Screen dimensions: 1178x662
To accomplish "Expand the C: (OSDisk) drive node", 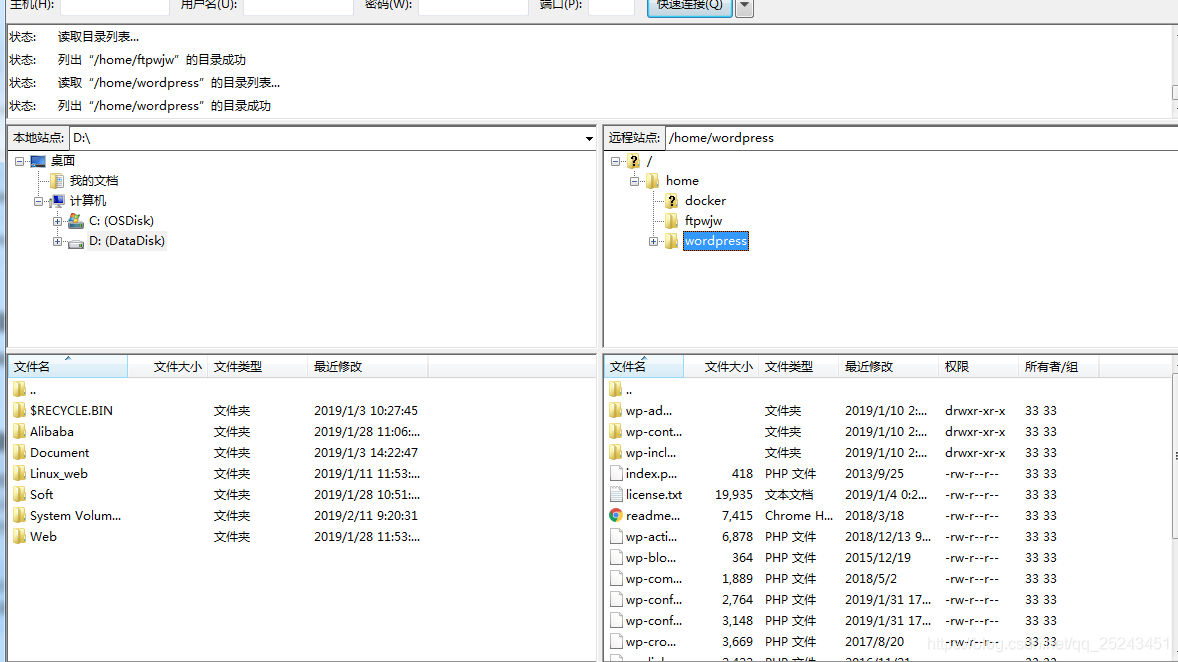I will (x=57, y=221).
